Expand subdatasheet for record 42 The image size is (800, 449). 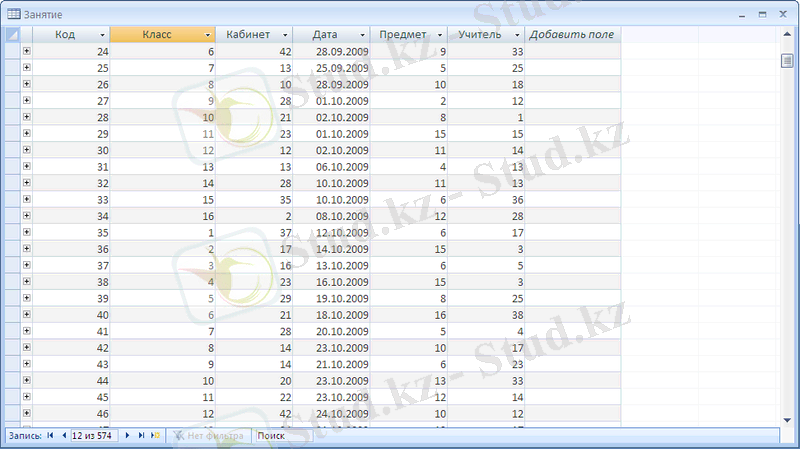pos(27,347)
